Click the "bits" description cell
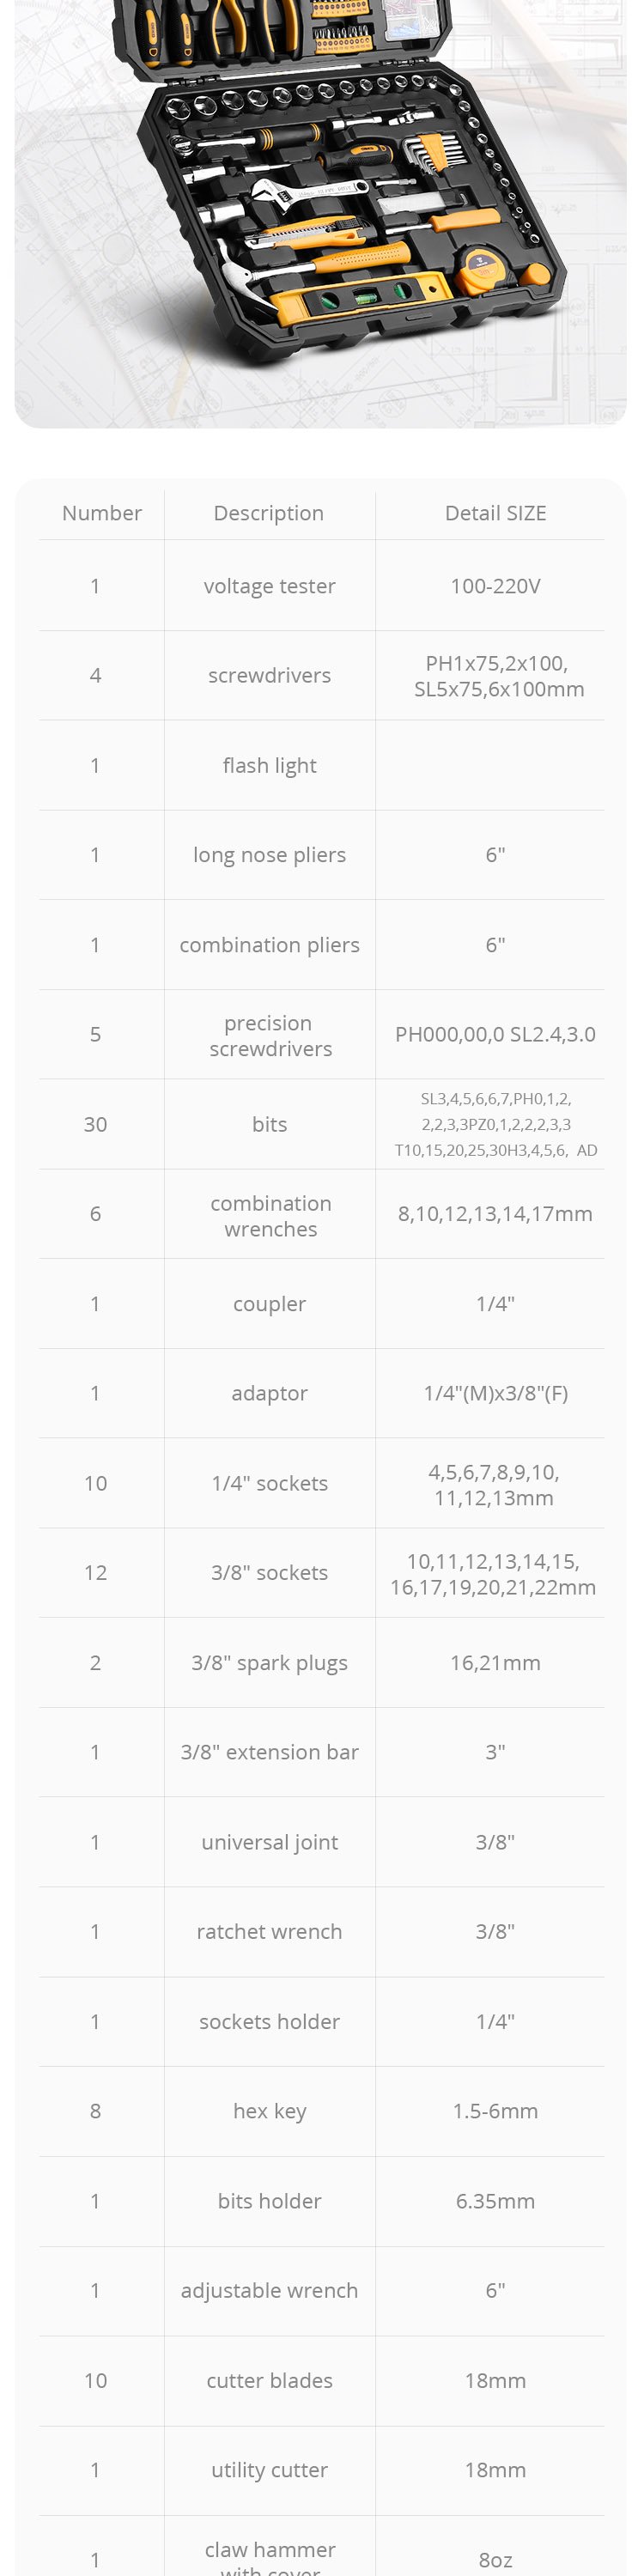644x2576 pixels. pos(269,1124)
